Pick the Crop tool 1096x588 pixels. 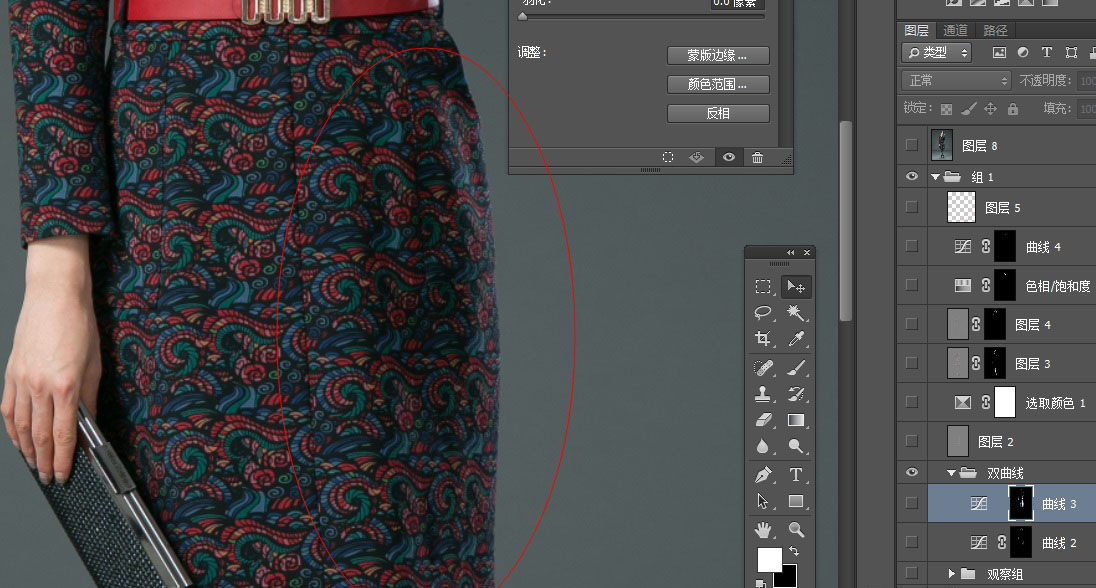point(763,340)
